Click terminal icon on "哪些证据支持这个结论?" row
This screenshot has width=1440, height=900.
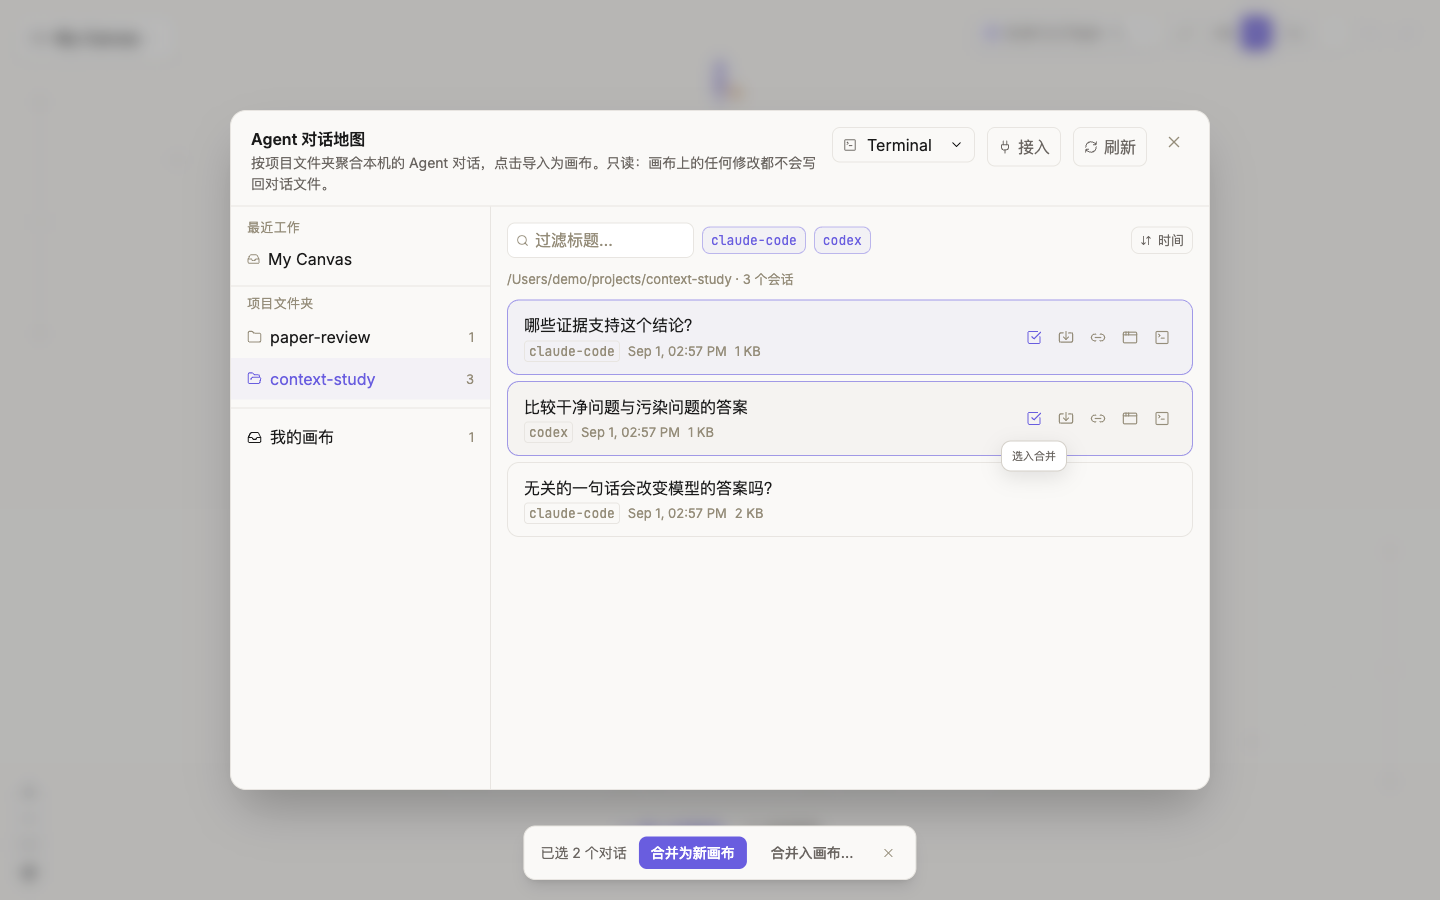(1162, 338)
